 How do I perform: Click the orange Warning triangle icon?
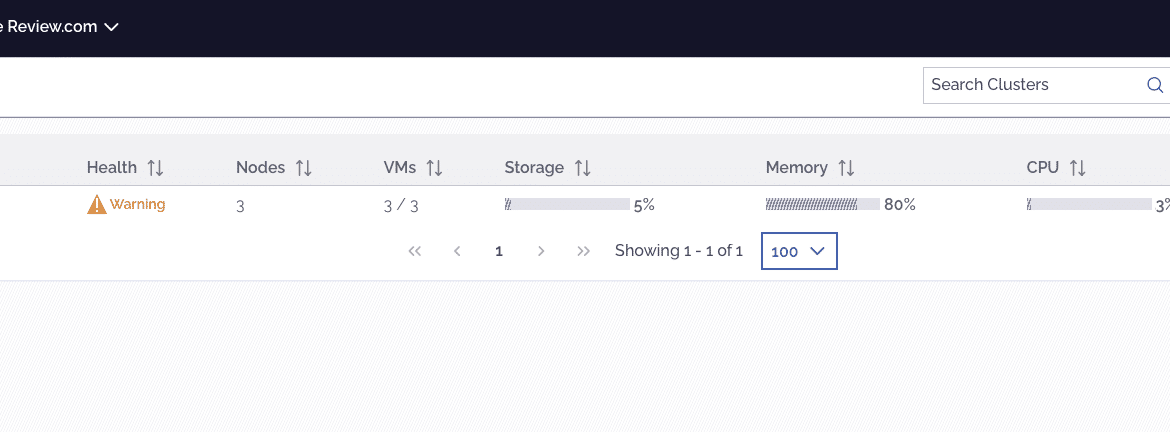tap(97, 204)
